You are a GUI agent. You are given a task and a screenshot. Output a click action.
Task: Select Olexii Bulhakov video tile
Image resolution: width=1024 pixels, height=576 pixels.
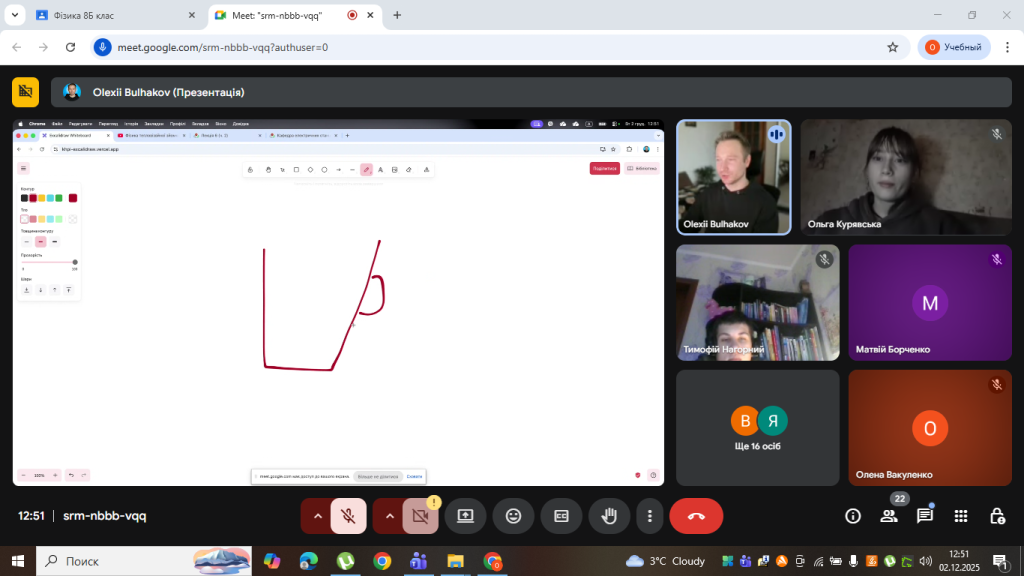tap(733, 177)
